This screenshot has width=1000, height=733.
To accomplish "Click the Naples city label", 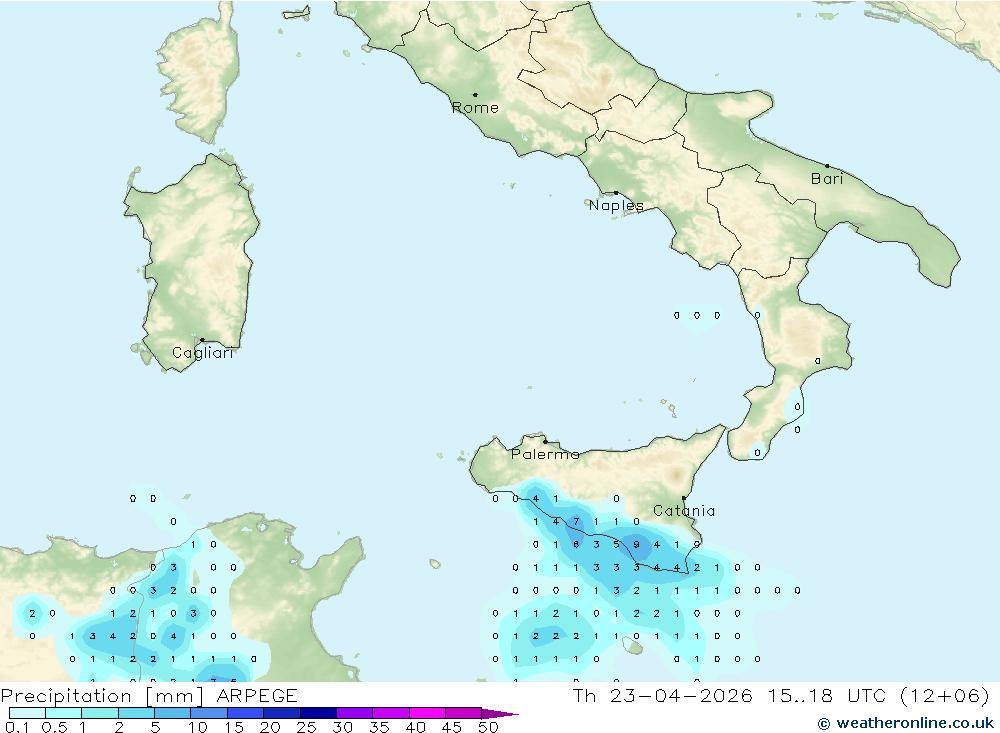I will click(616, 205).
